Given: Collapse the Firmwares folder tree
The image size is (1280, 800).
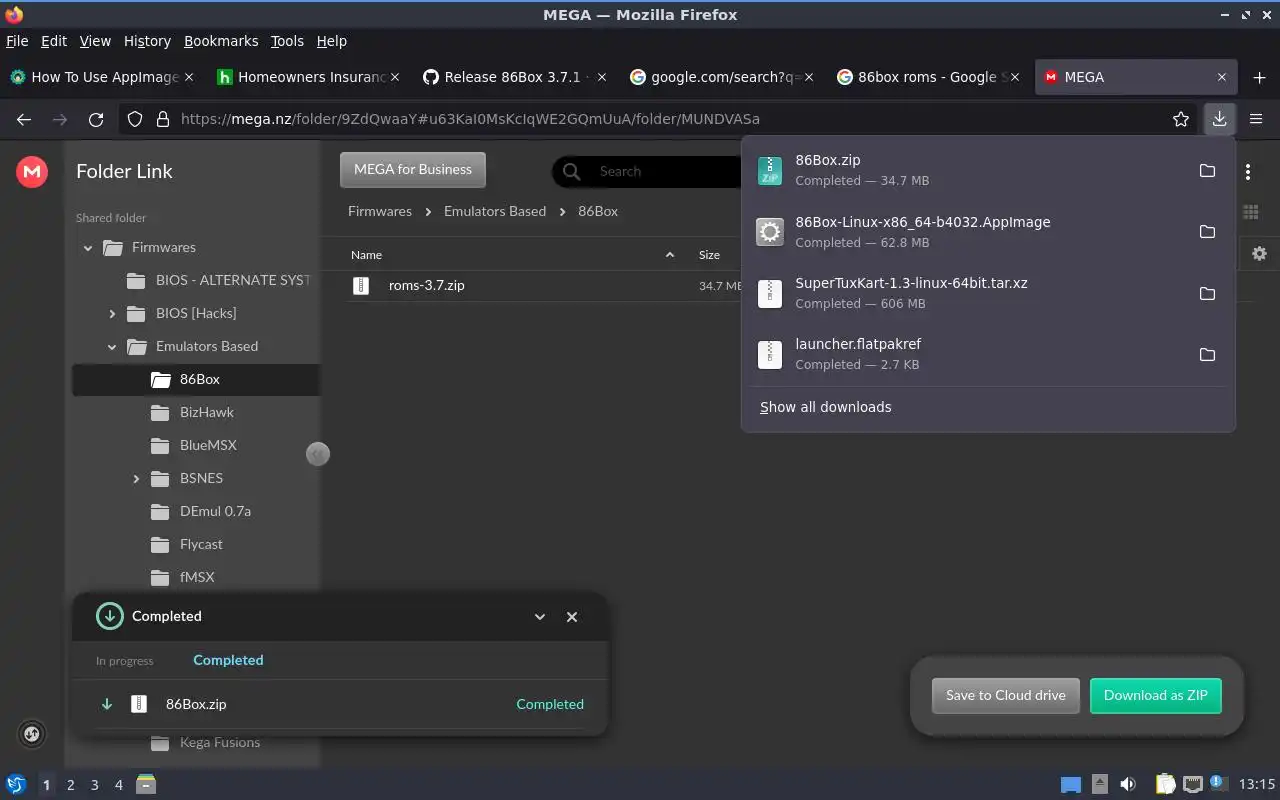Looking at the screenshot, I should point(88,248).
